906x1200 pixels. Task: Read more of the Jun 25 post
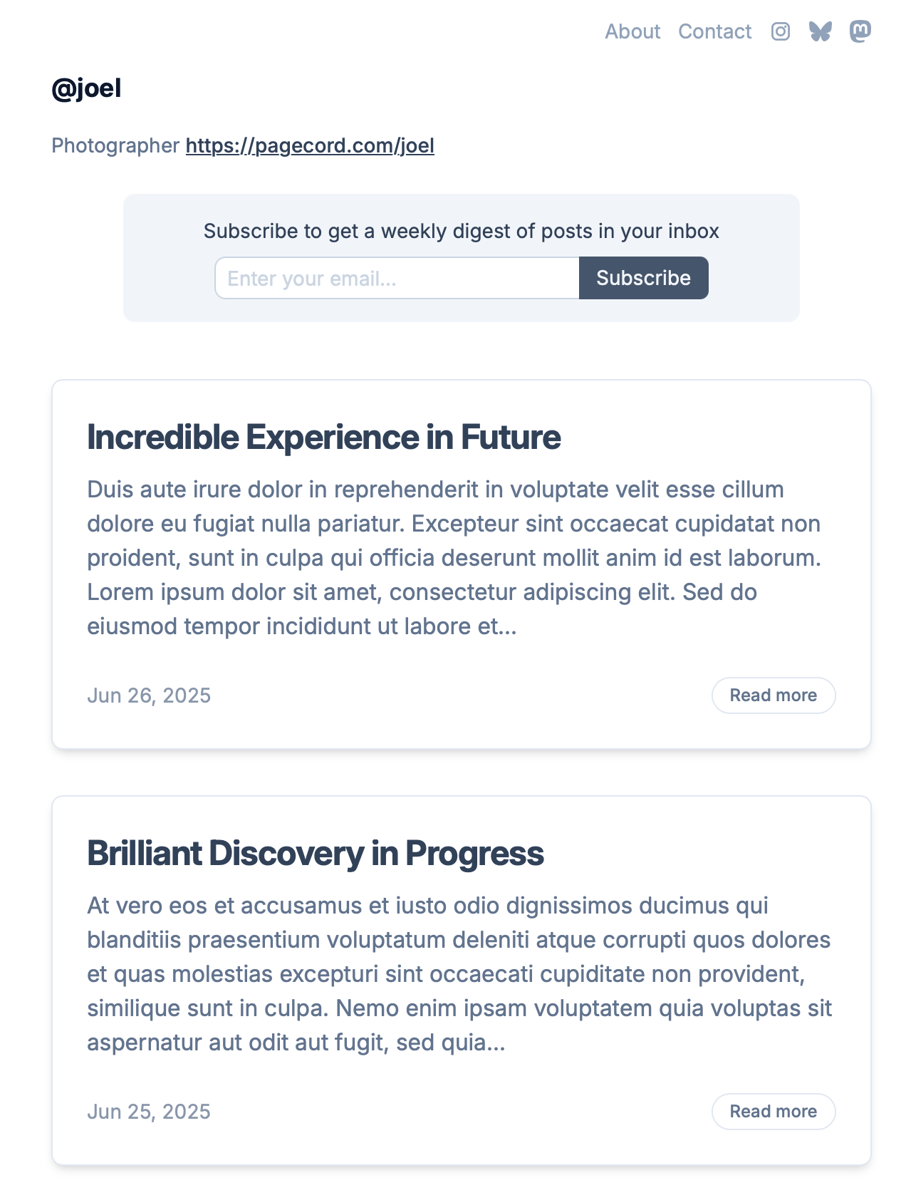[773, 1111]
